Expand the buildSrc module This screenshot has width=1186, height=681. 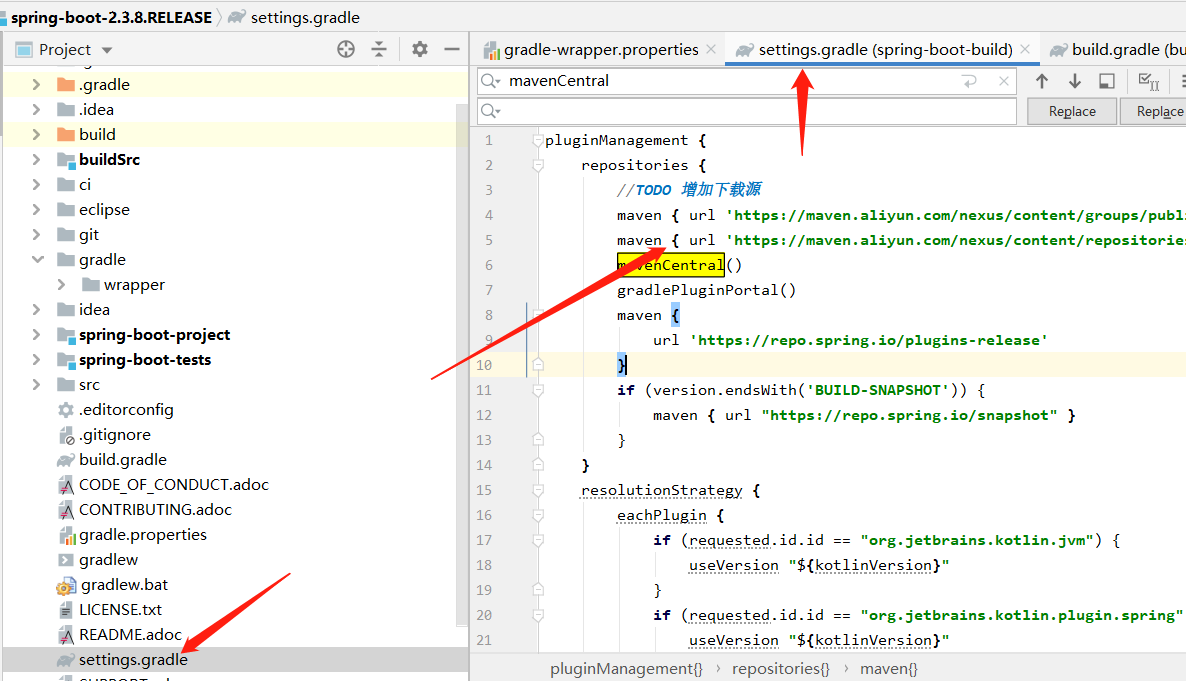(36, 160)
